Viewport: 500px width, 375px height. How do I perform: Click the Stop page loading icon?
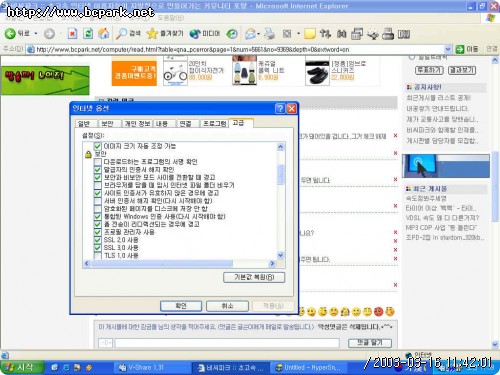[72, 33]
